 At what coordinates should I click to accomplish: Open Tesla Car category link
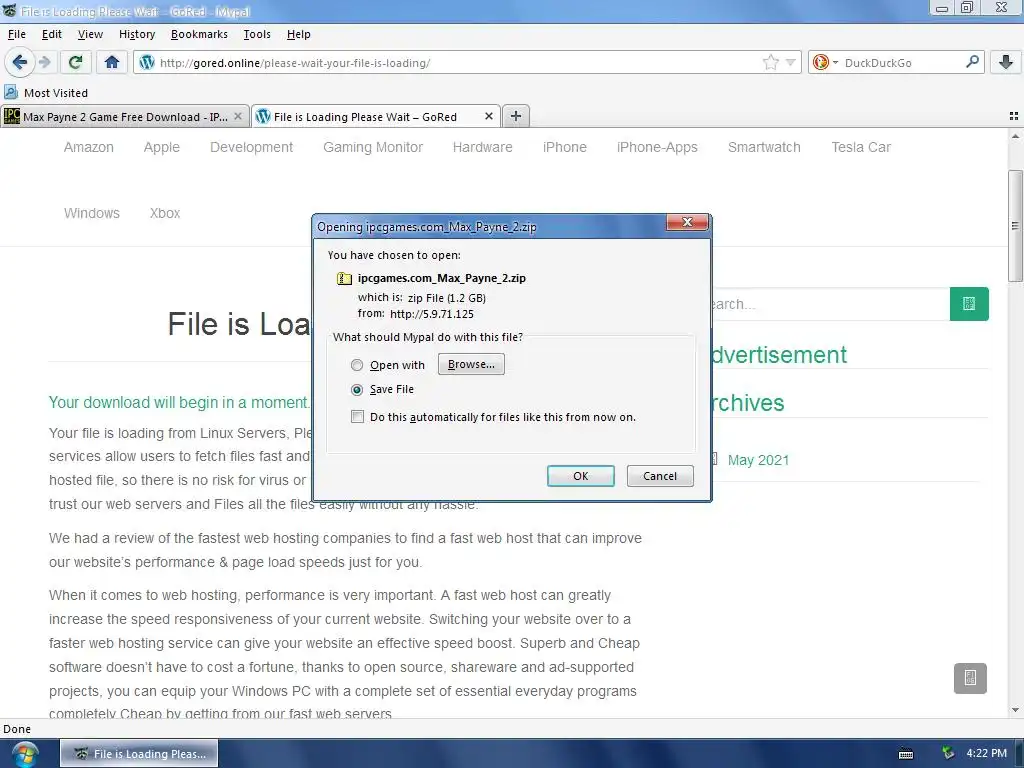[x=861, y=148]
